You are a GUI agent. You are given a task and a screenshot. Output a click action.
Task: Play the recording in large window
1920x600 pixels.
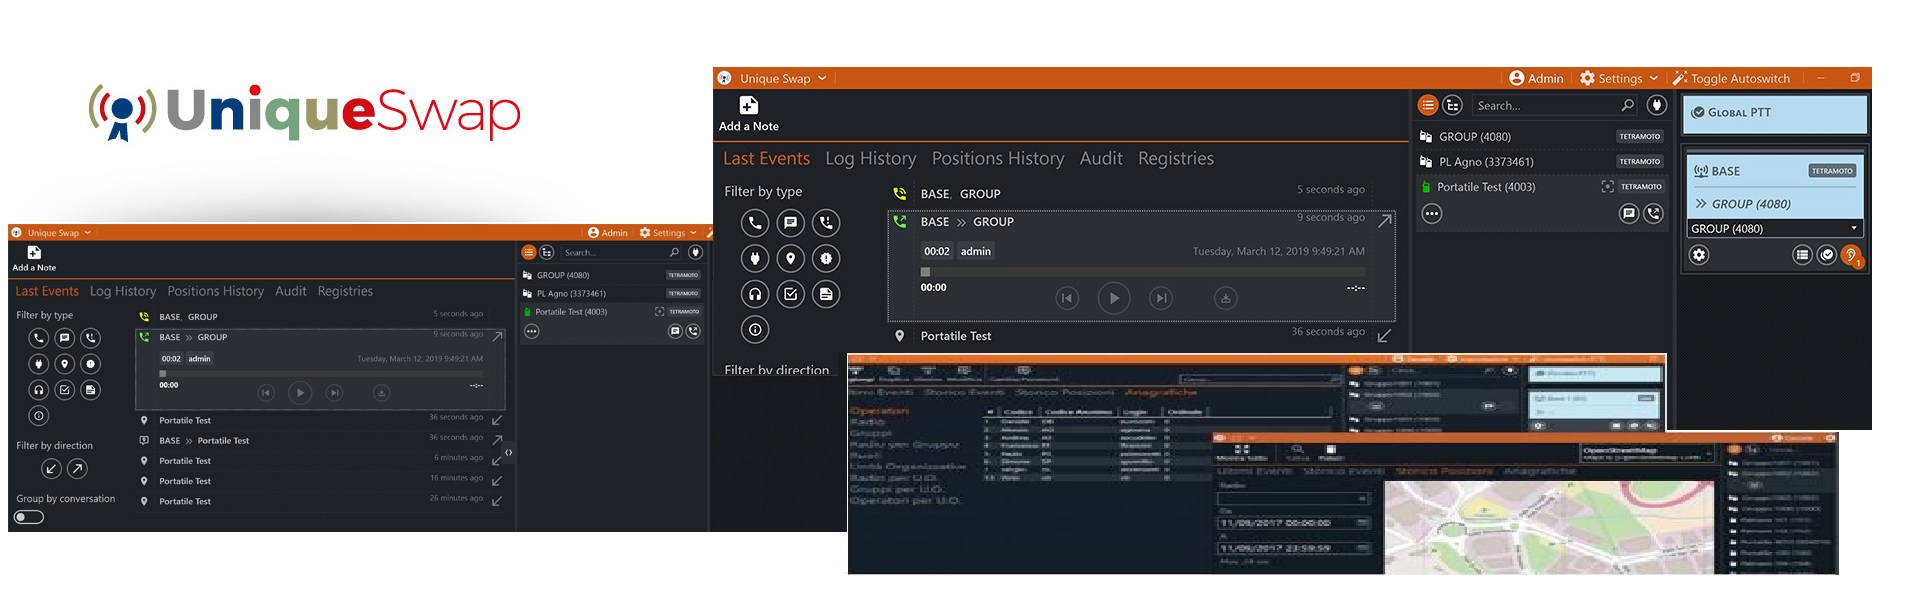click(x=1114, y=298)
